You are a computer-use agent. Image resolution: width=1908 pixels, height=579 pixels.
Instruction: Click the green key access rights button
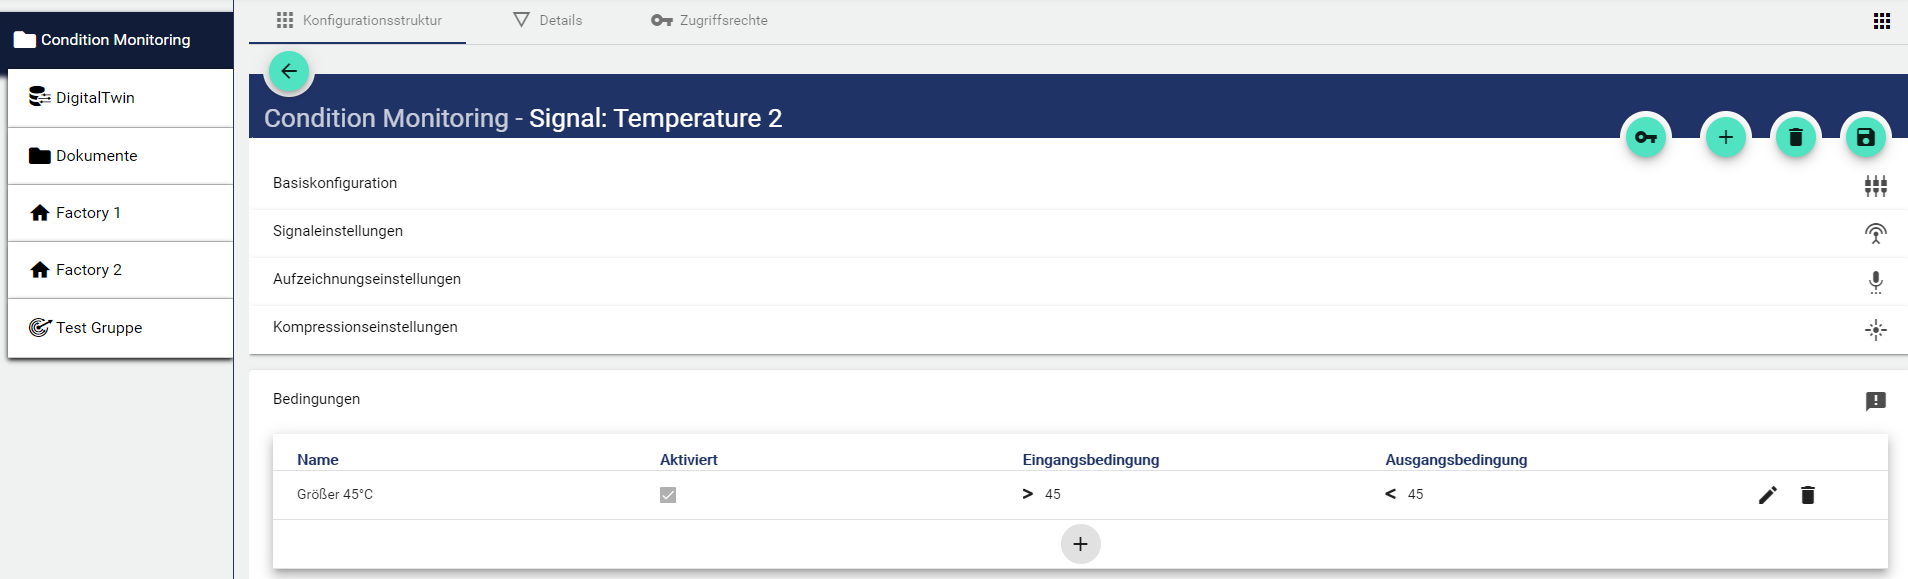[1645, 137]
